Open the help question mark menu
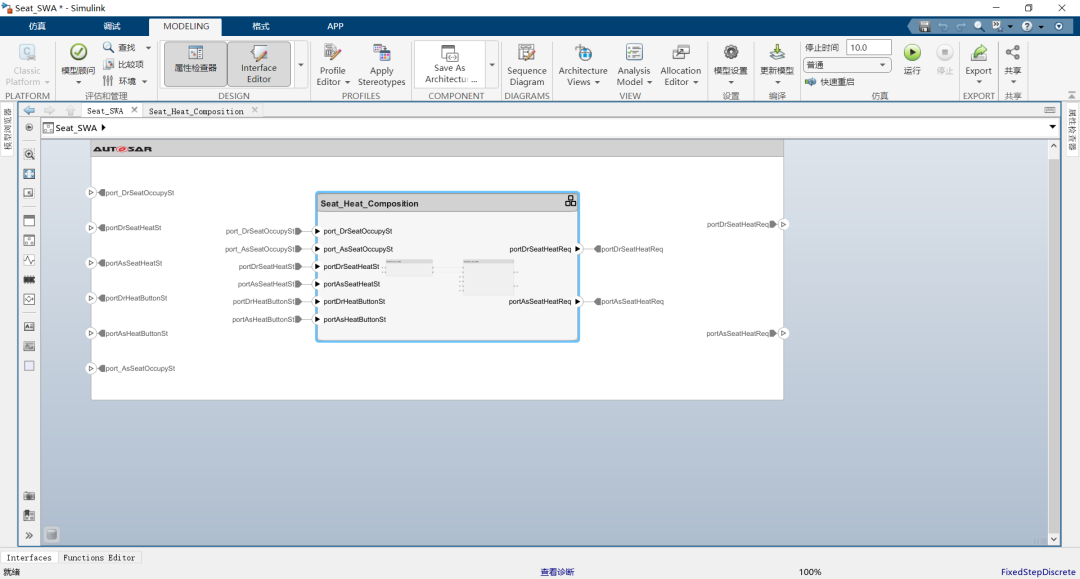1080x579 pixels. coord(1027,26)
